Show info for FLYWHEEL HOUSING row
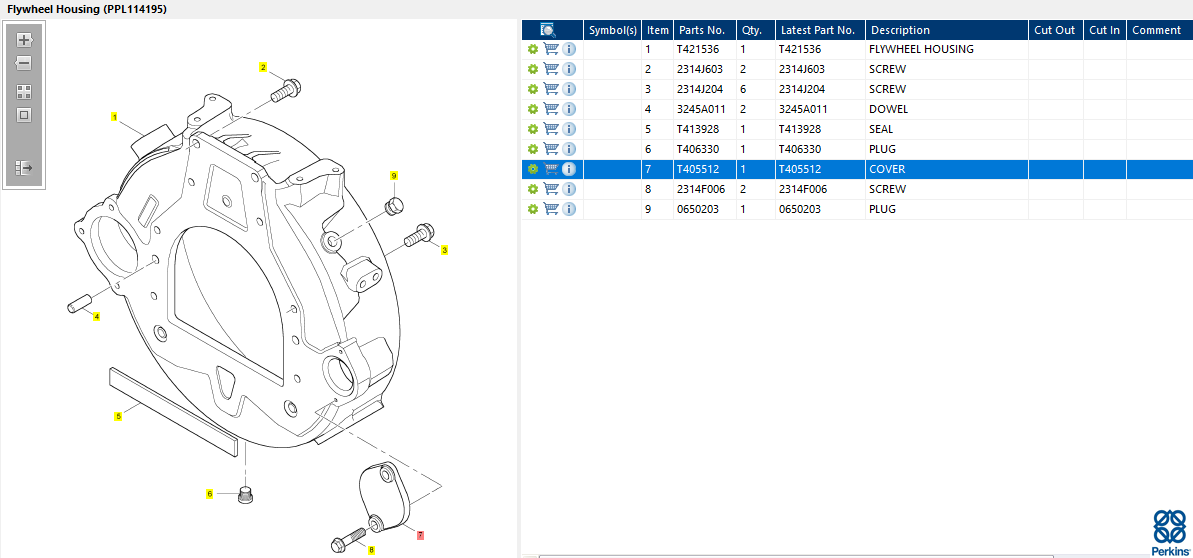Image resolution: width=1193 pixels, height=558 pixels. tap(569, 49)
